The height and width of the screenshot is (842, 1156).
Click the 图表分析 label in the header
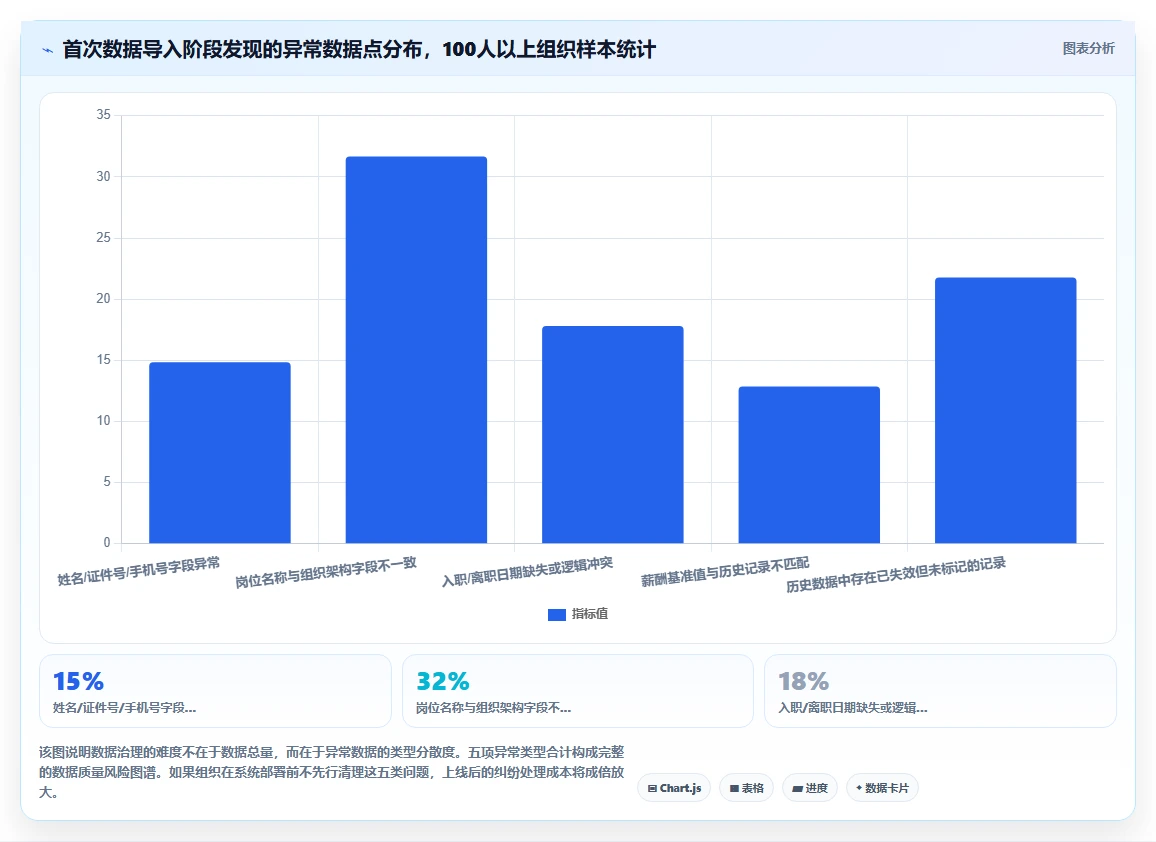1088,49
